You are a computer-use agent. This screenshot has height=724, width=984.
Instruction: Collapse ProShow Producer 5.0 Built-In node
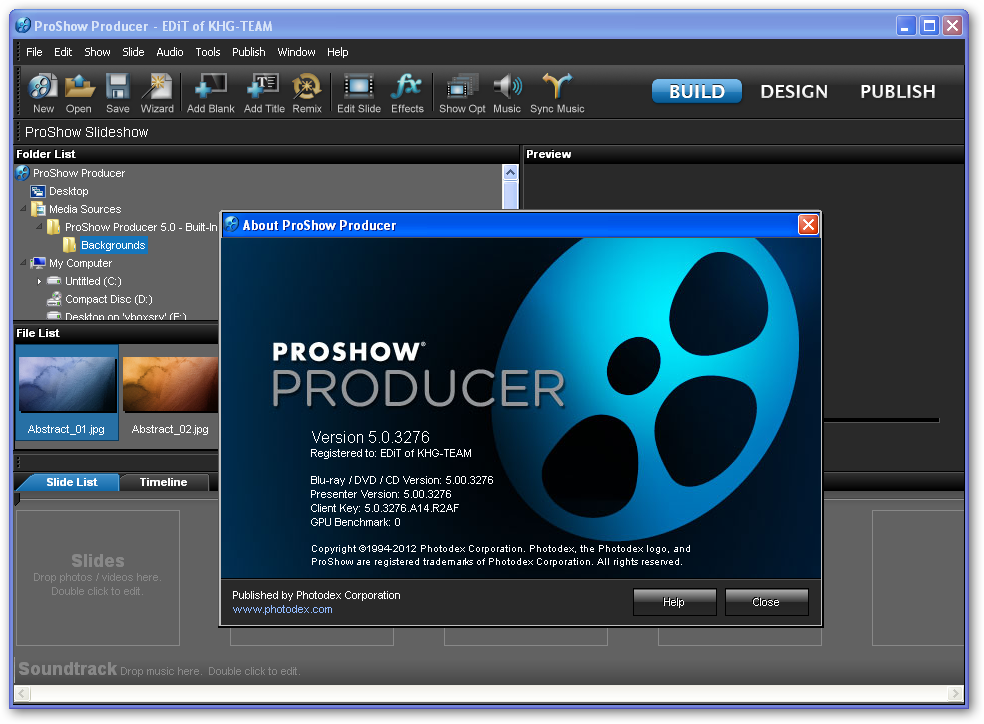pos(40,225)
